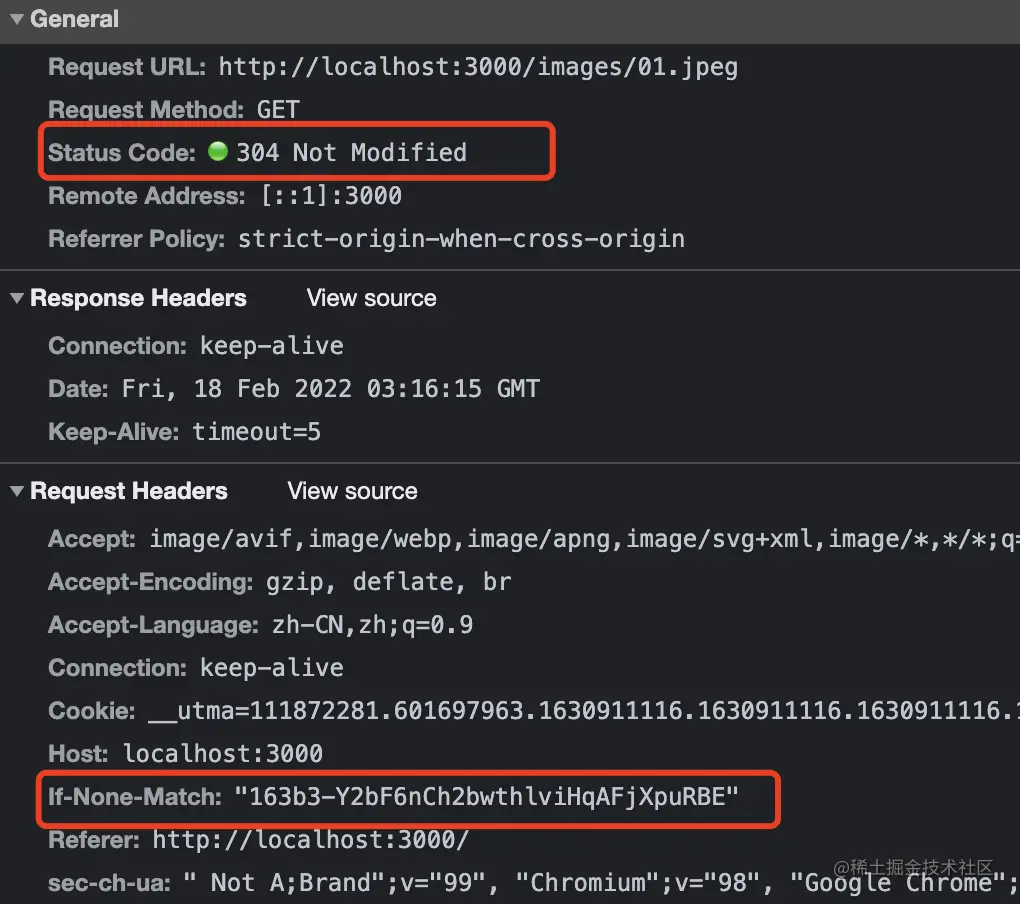This screenshot has width=1020, height=904.
Task: Select the Cookie __utma value
Action: pos(584,710)
